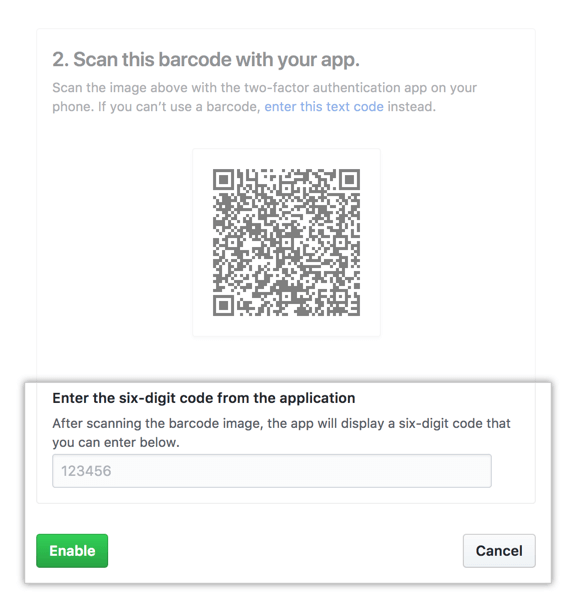The height and width of the screenshot is (600, 566).
Task: Click the QR code's upper-right finder square
Action: 349,179
